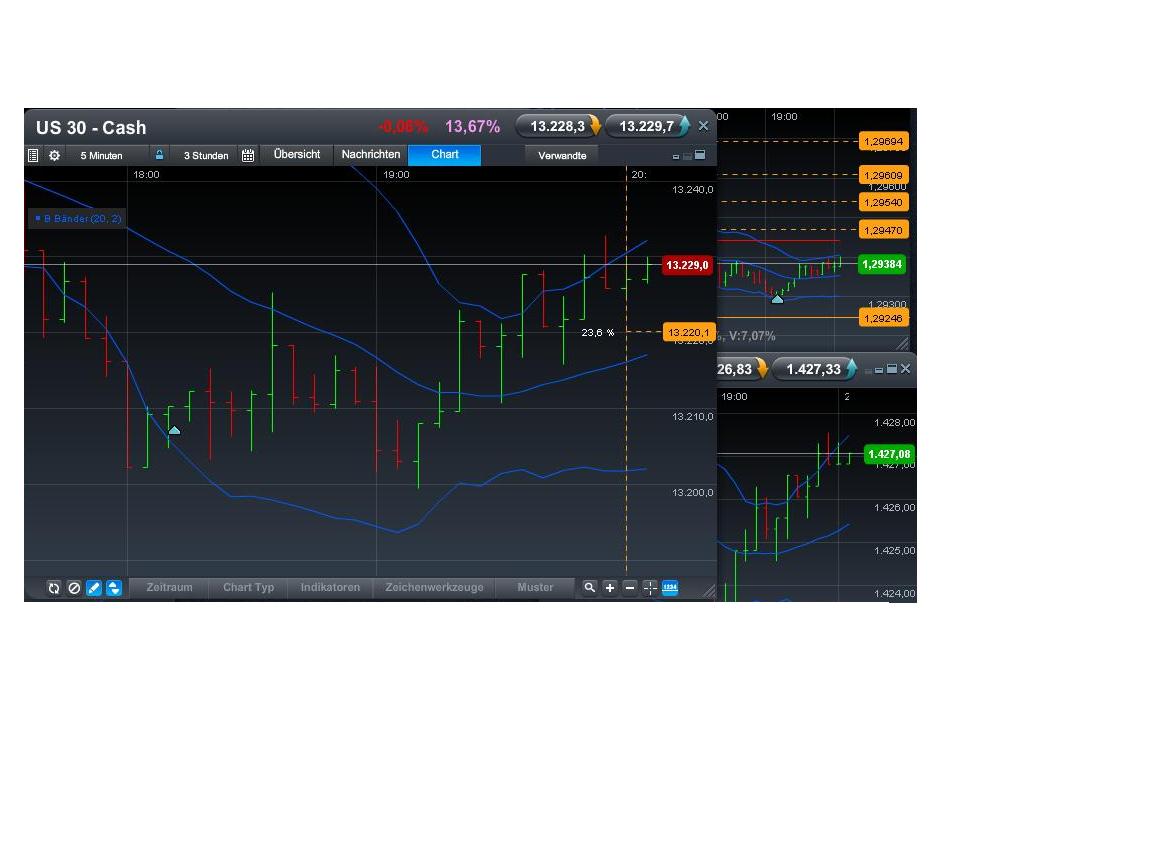Toggle the blue pencil drawing tool icon
The image size is (1152, 864).
pos(94,588)
